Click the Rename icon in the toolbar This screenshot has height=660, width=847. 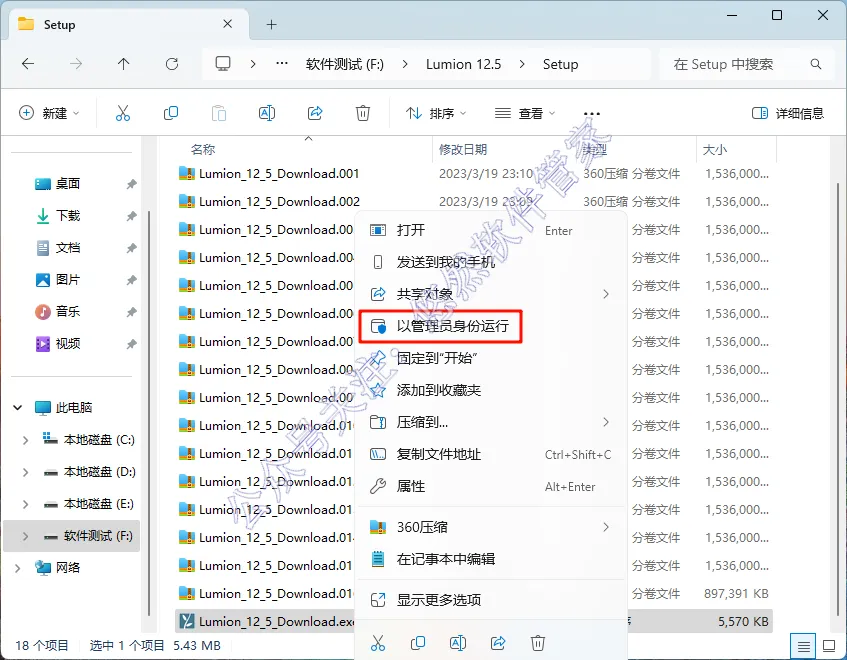point(267,113)
